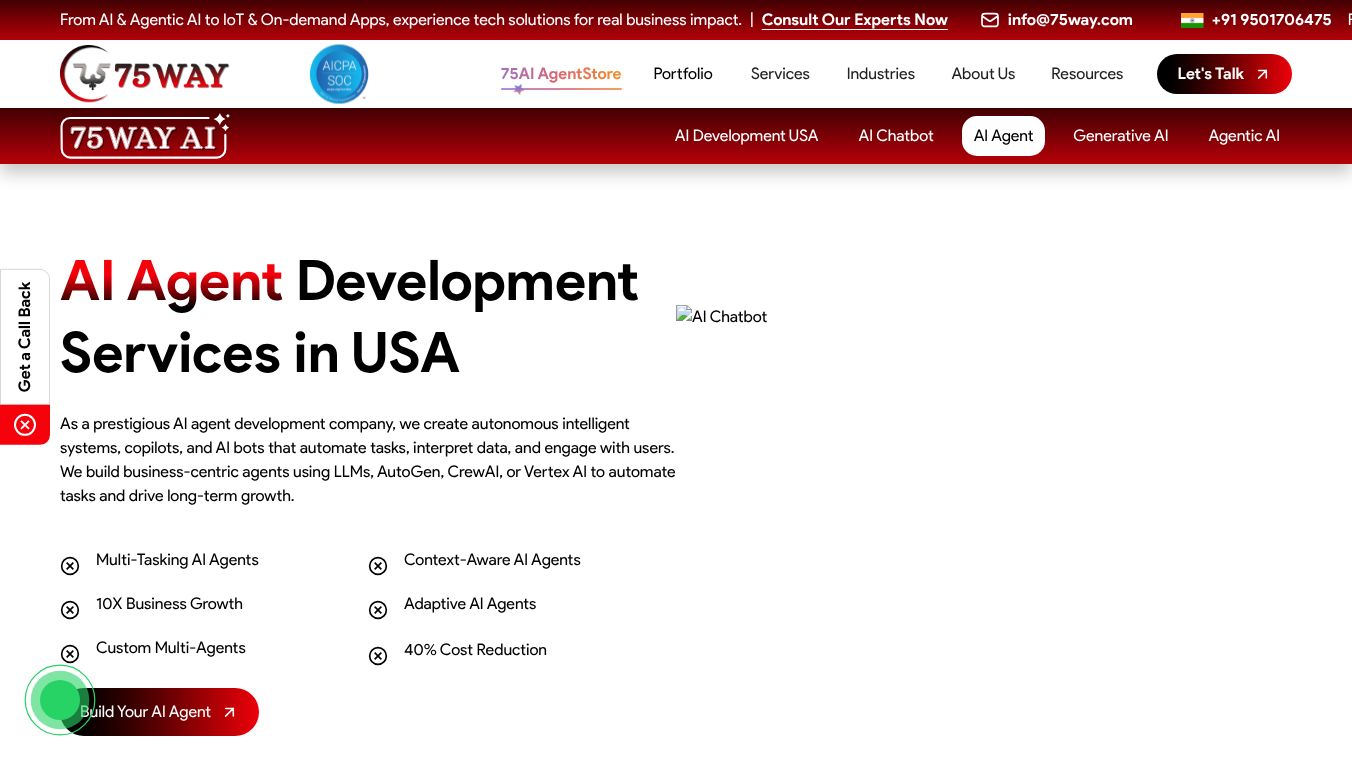Click the envelope icon beside info@75way.com

tap(989, 20)
